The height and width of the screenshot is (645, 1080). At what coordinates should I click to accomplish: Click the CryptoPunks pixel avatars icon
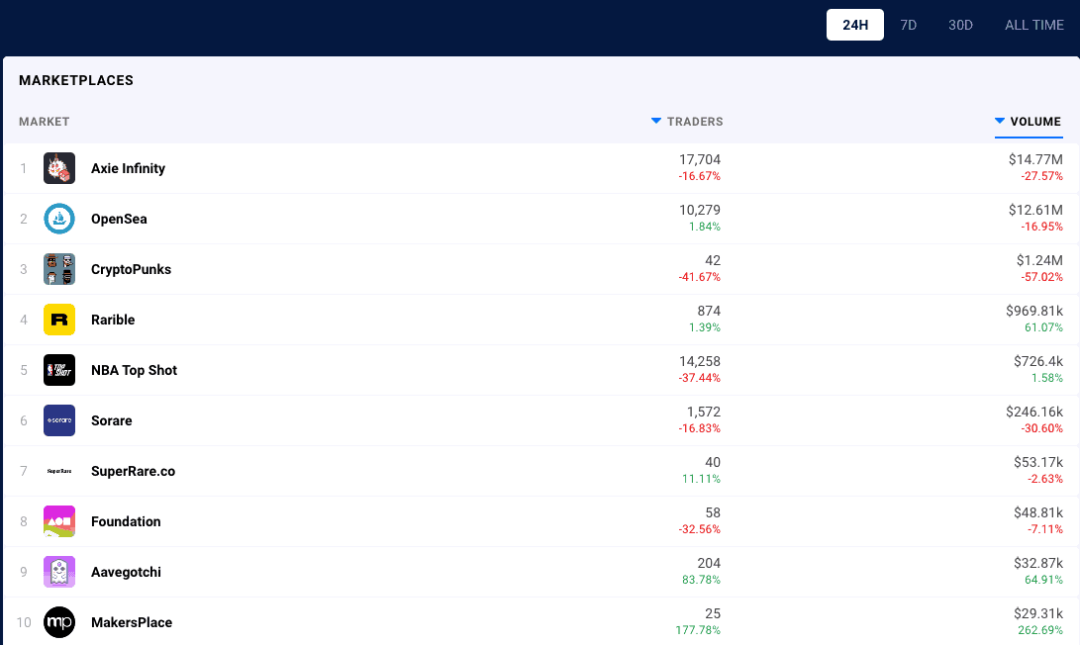click(x=59, y=269)
